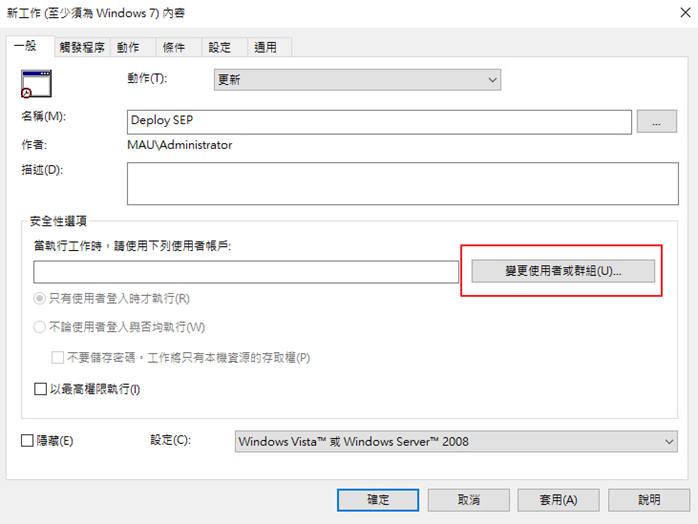Select 只有使用者登入時才執行 radio option

(x=40, y=299)
